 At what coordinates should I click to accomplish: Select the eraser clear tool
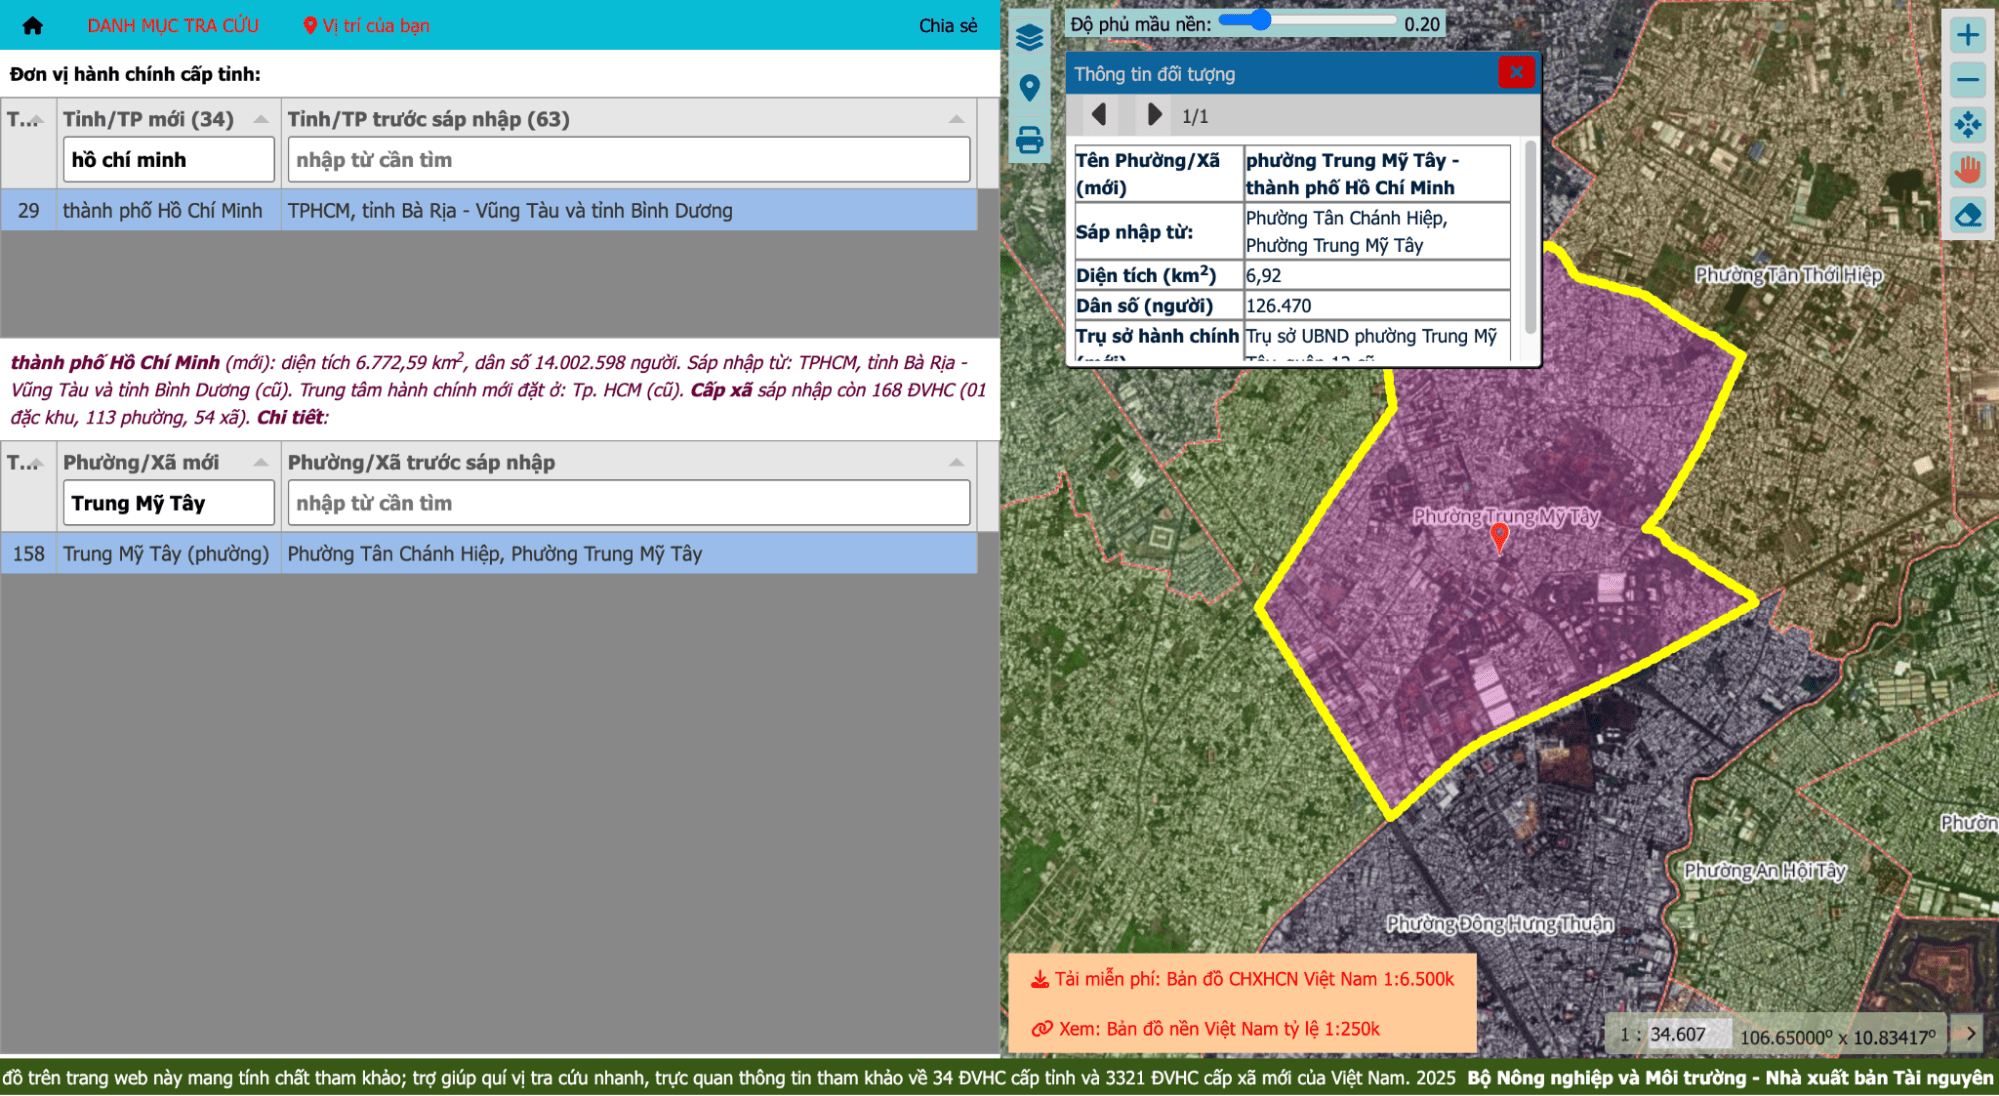pos(1967,214)
